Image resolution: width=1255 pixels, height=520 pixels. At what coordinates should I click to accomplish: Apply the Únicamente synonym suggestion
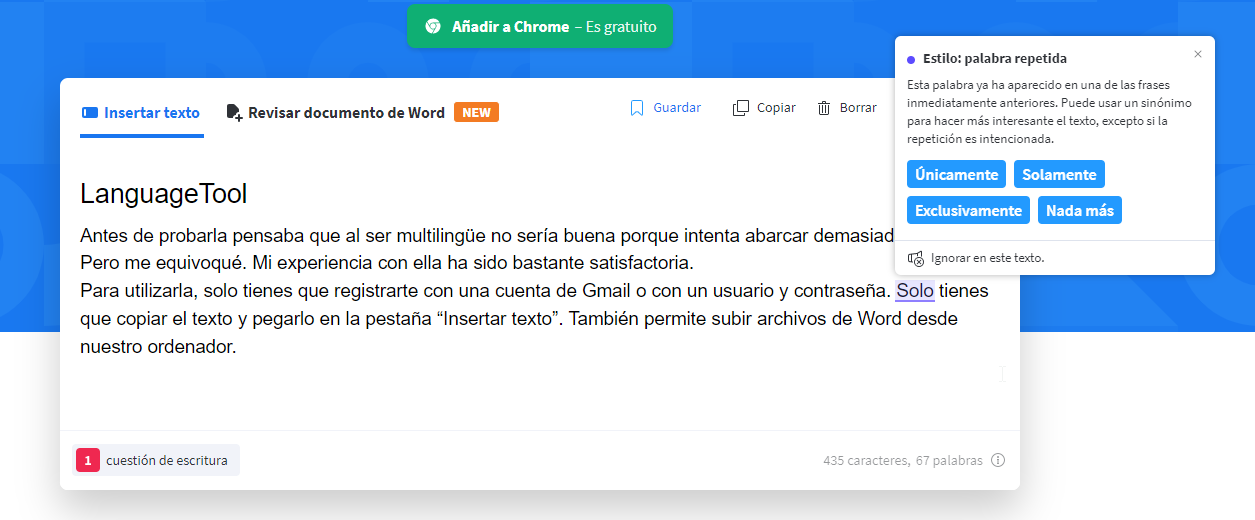(956, 174)
